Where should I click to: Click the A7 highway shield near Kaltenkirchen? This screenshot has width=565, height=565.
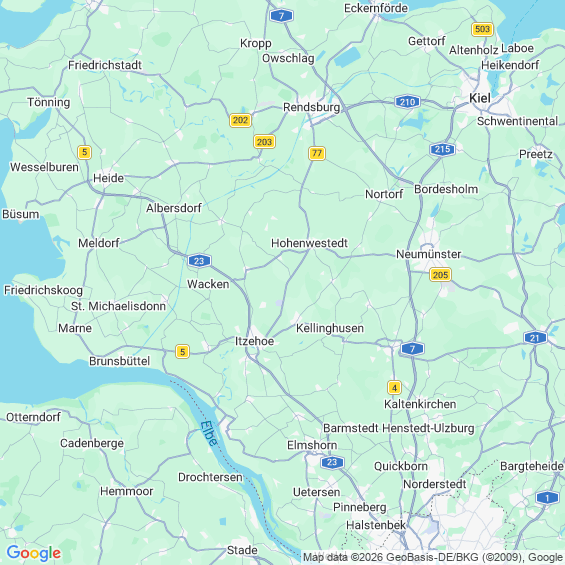point(412,348)
